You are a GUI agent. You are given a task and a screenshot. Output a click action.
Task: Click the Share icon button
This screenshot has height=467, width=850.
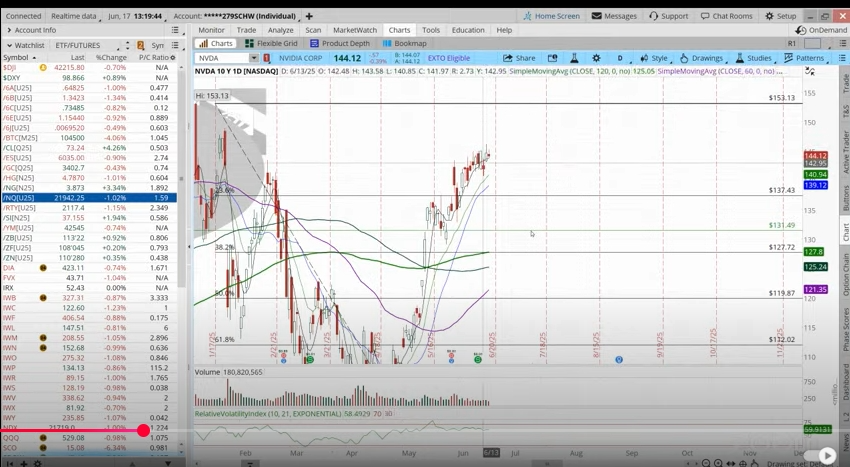click(x=519, y=58)
